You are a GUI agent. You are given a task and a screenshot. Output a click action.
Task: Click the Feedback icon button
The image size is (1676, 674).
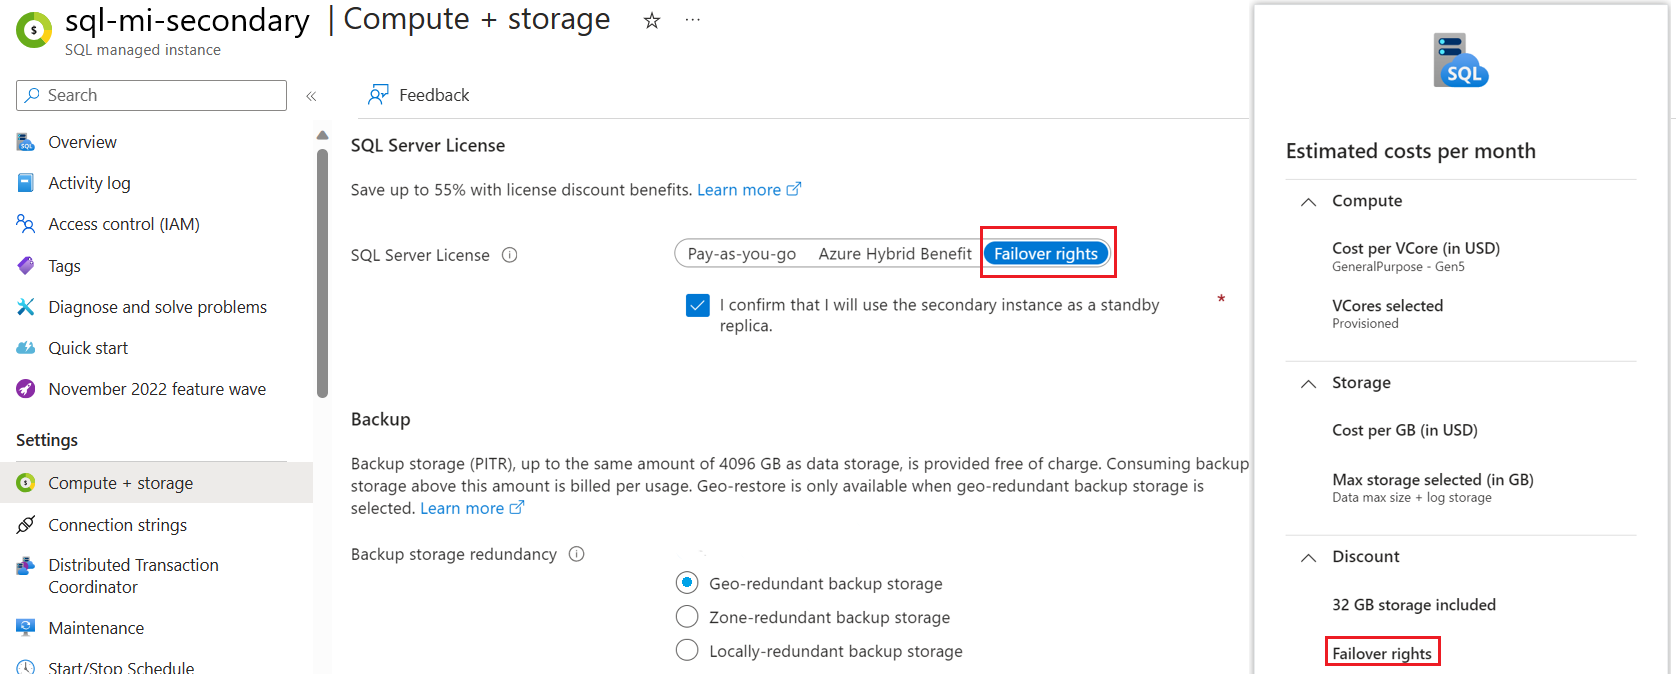378,95
